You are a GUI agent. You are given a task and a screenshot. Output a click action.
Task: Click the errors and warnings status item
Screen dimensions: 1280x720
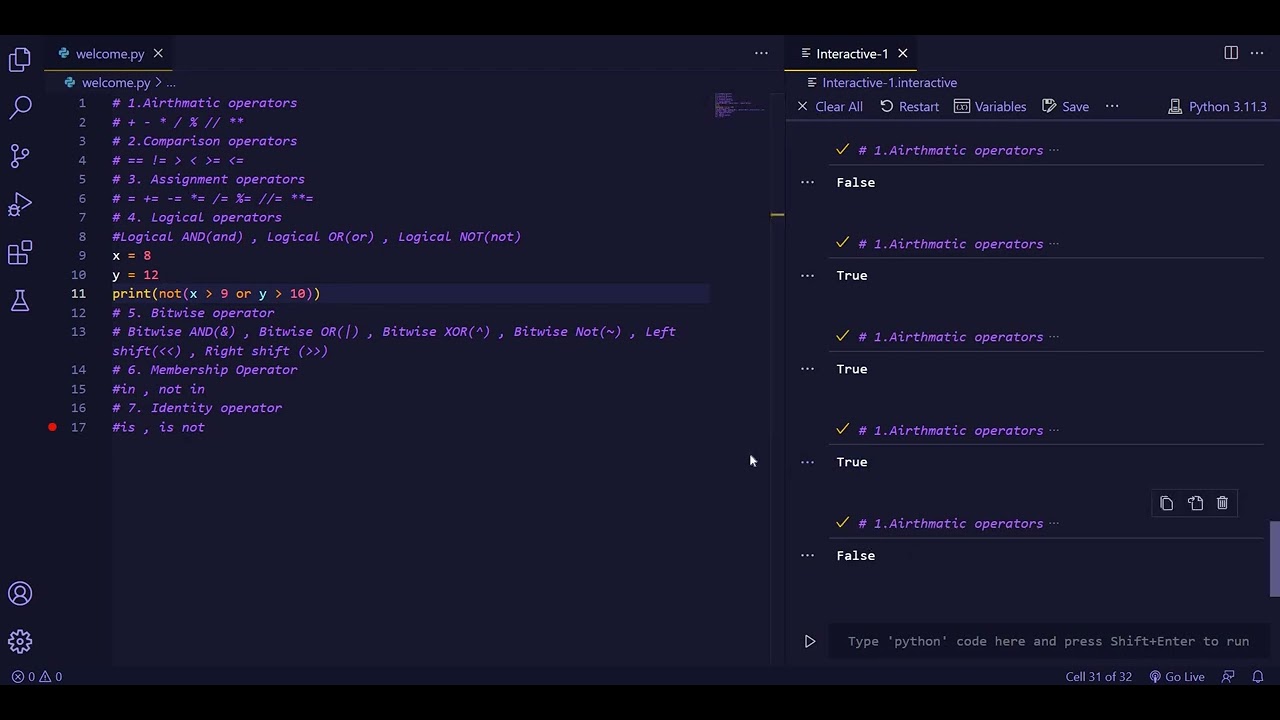(37, 677)
